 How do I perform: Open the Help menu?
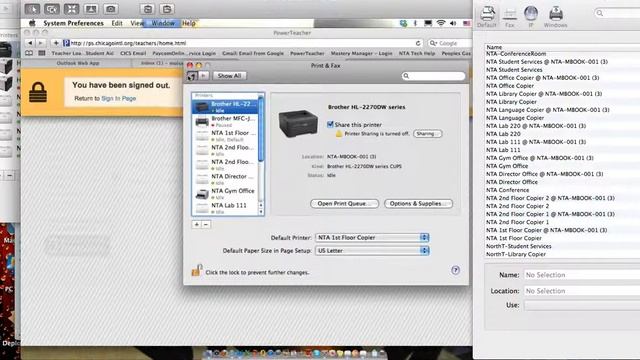click(x=189, y=23)
